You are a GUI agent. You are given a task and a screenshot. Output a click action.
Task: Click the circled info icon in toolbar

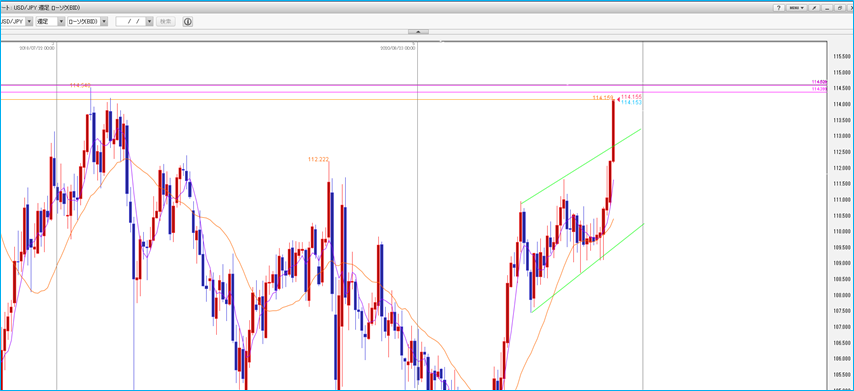point(187,22)
